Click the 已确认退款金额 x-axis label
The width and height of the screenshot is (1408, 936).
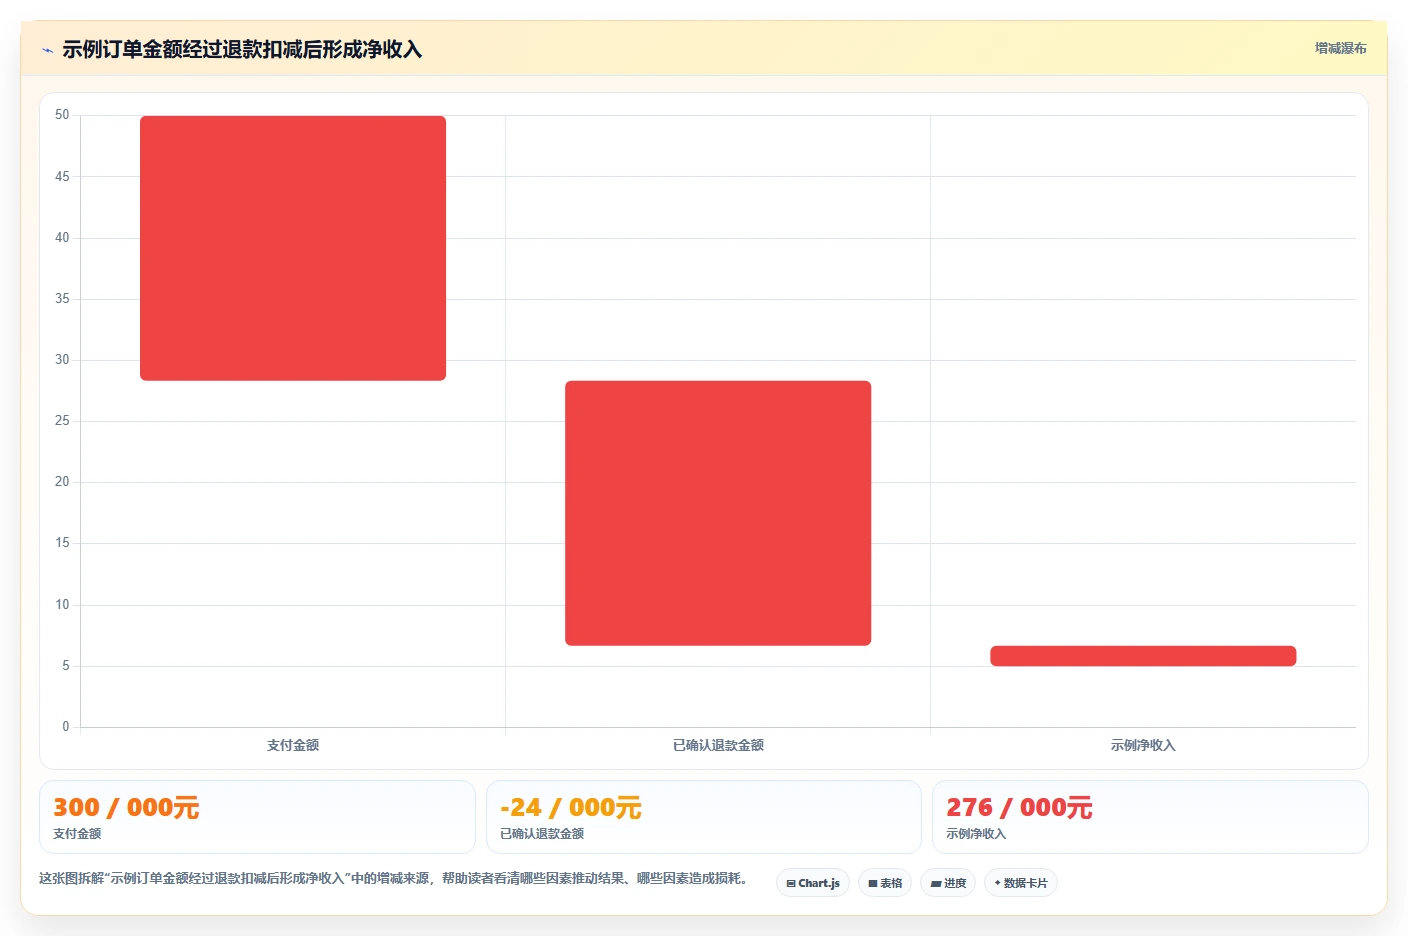(718, 745)
